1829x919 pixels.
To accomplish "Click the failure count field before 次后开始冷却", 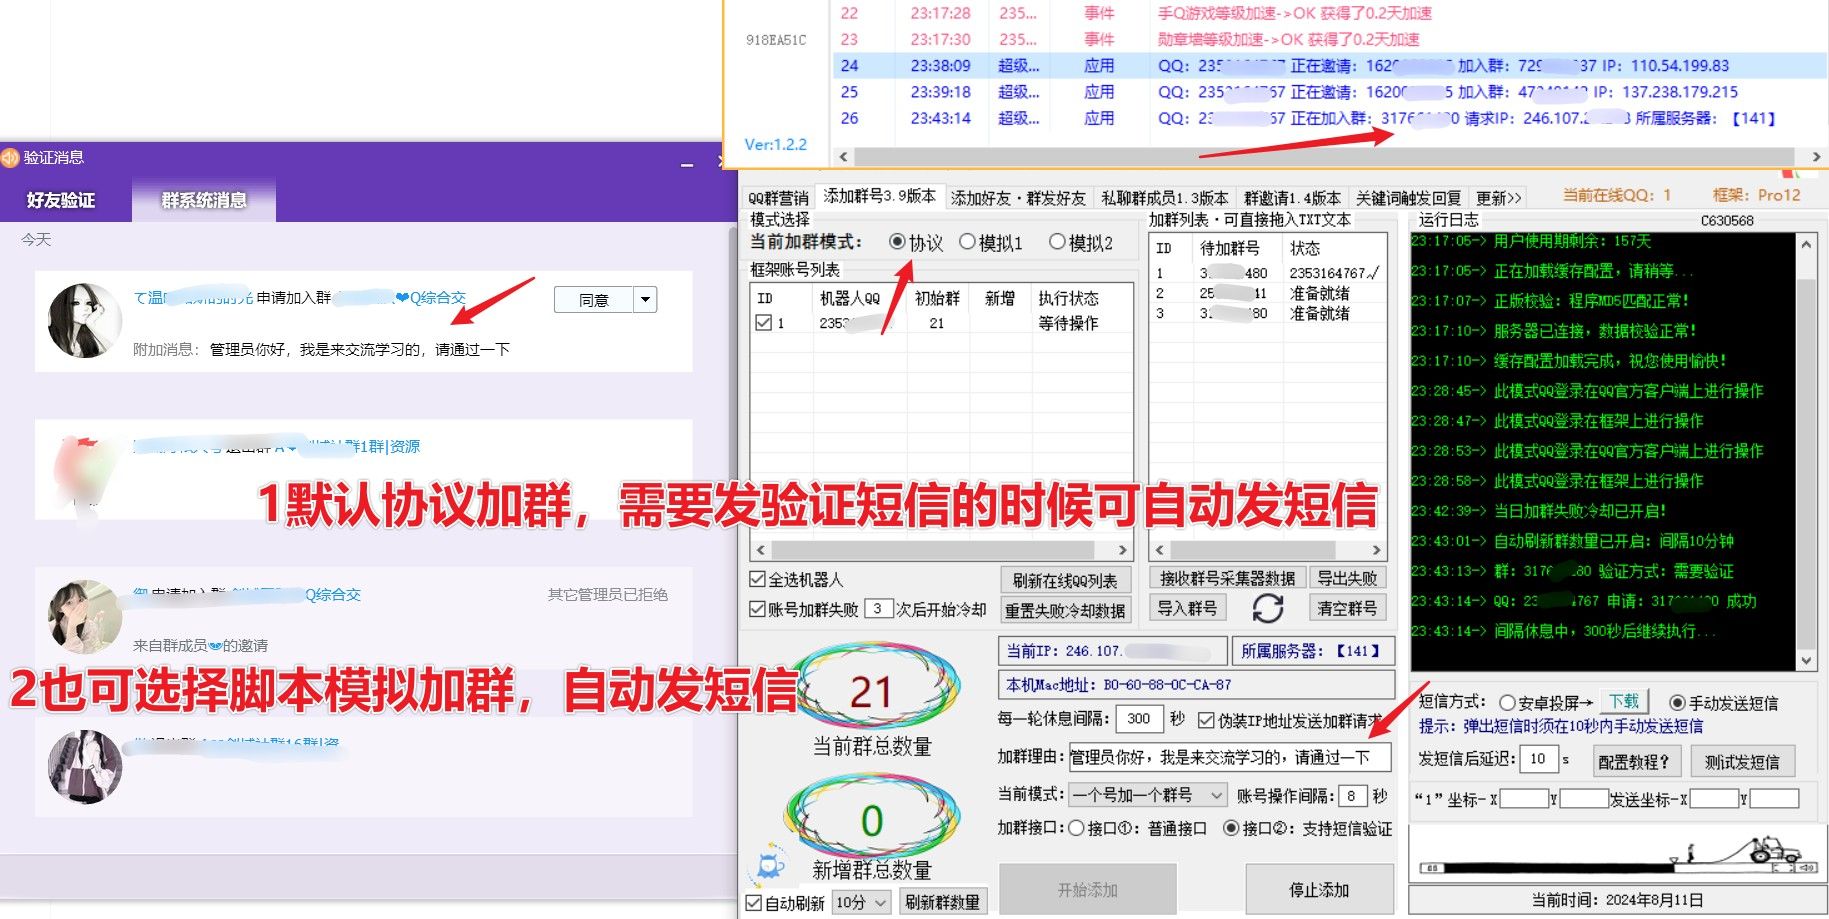I will coord(878,608).
